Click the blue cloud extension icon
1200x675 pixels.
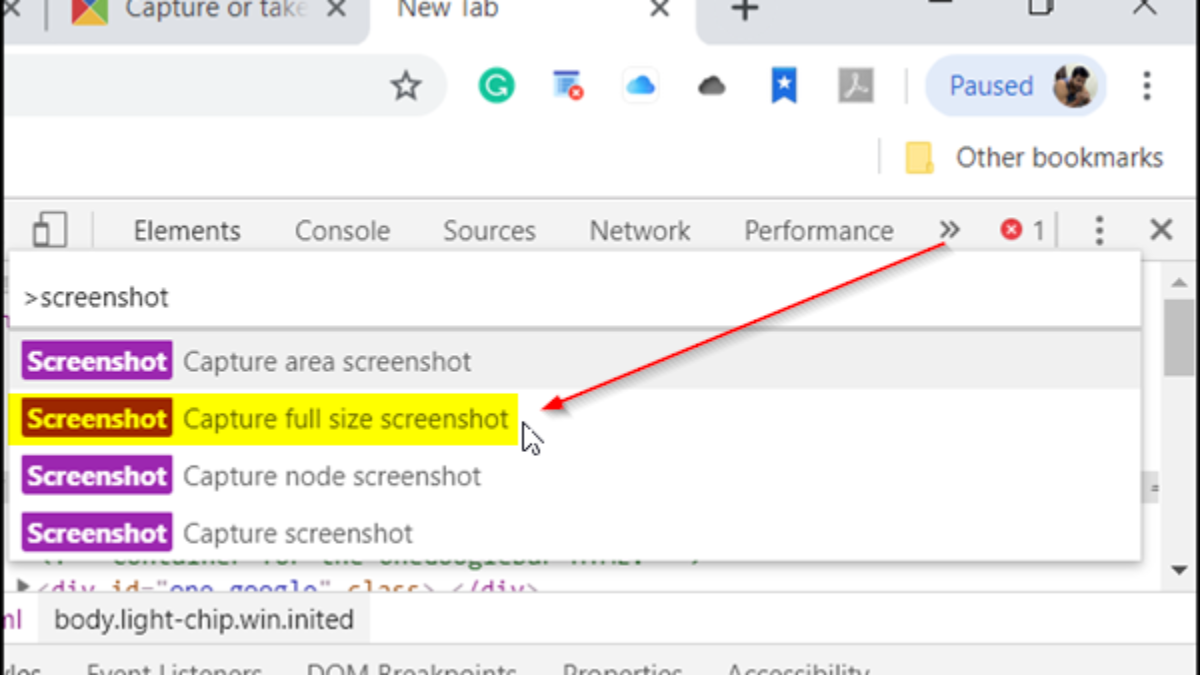640,86
